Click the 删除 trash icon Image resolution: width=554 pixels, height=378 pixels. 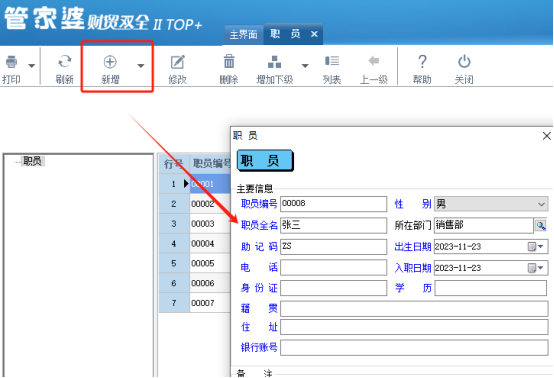click(x=229, y=61)
